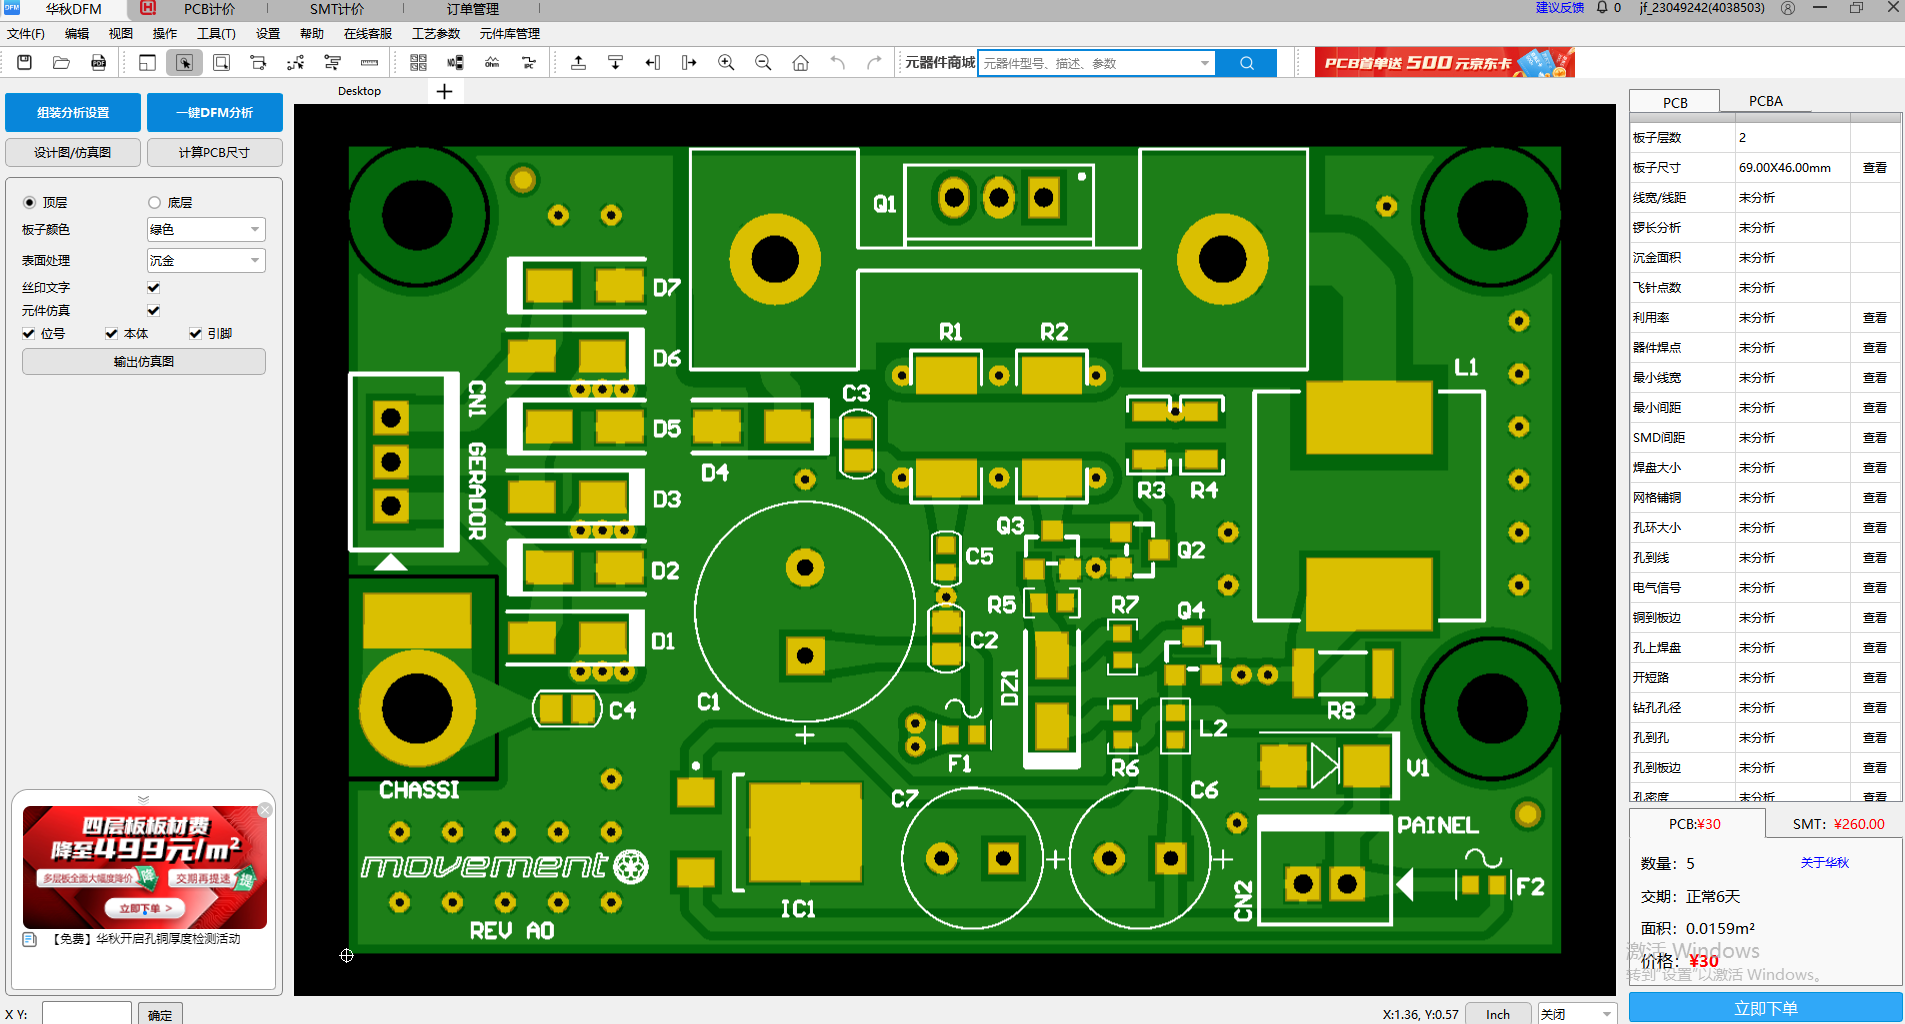
Task: Open the board color (板子颜色) dropdown
Action: point(206,230)
